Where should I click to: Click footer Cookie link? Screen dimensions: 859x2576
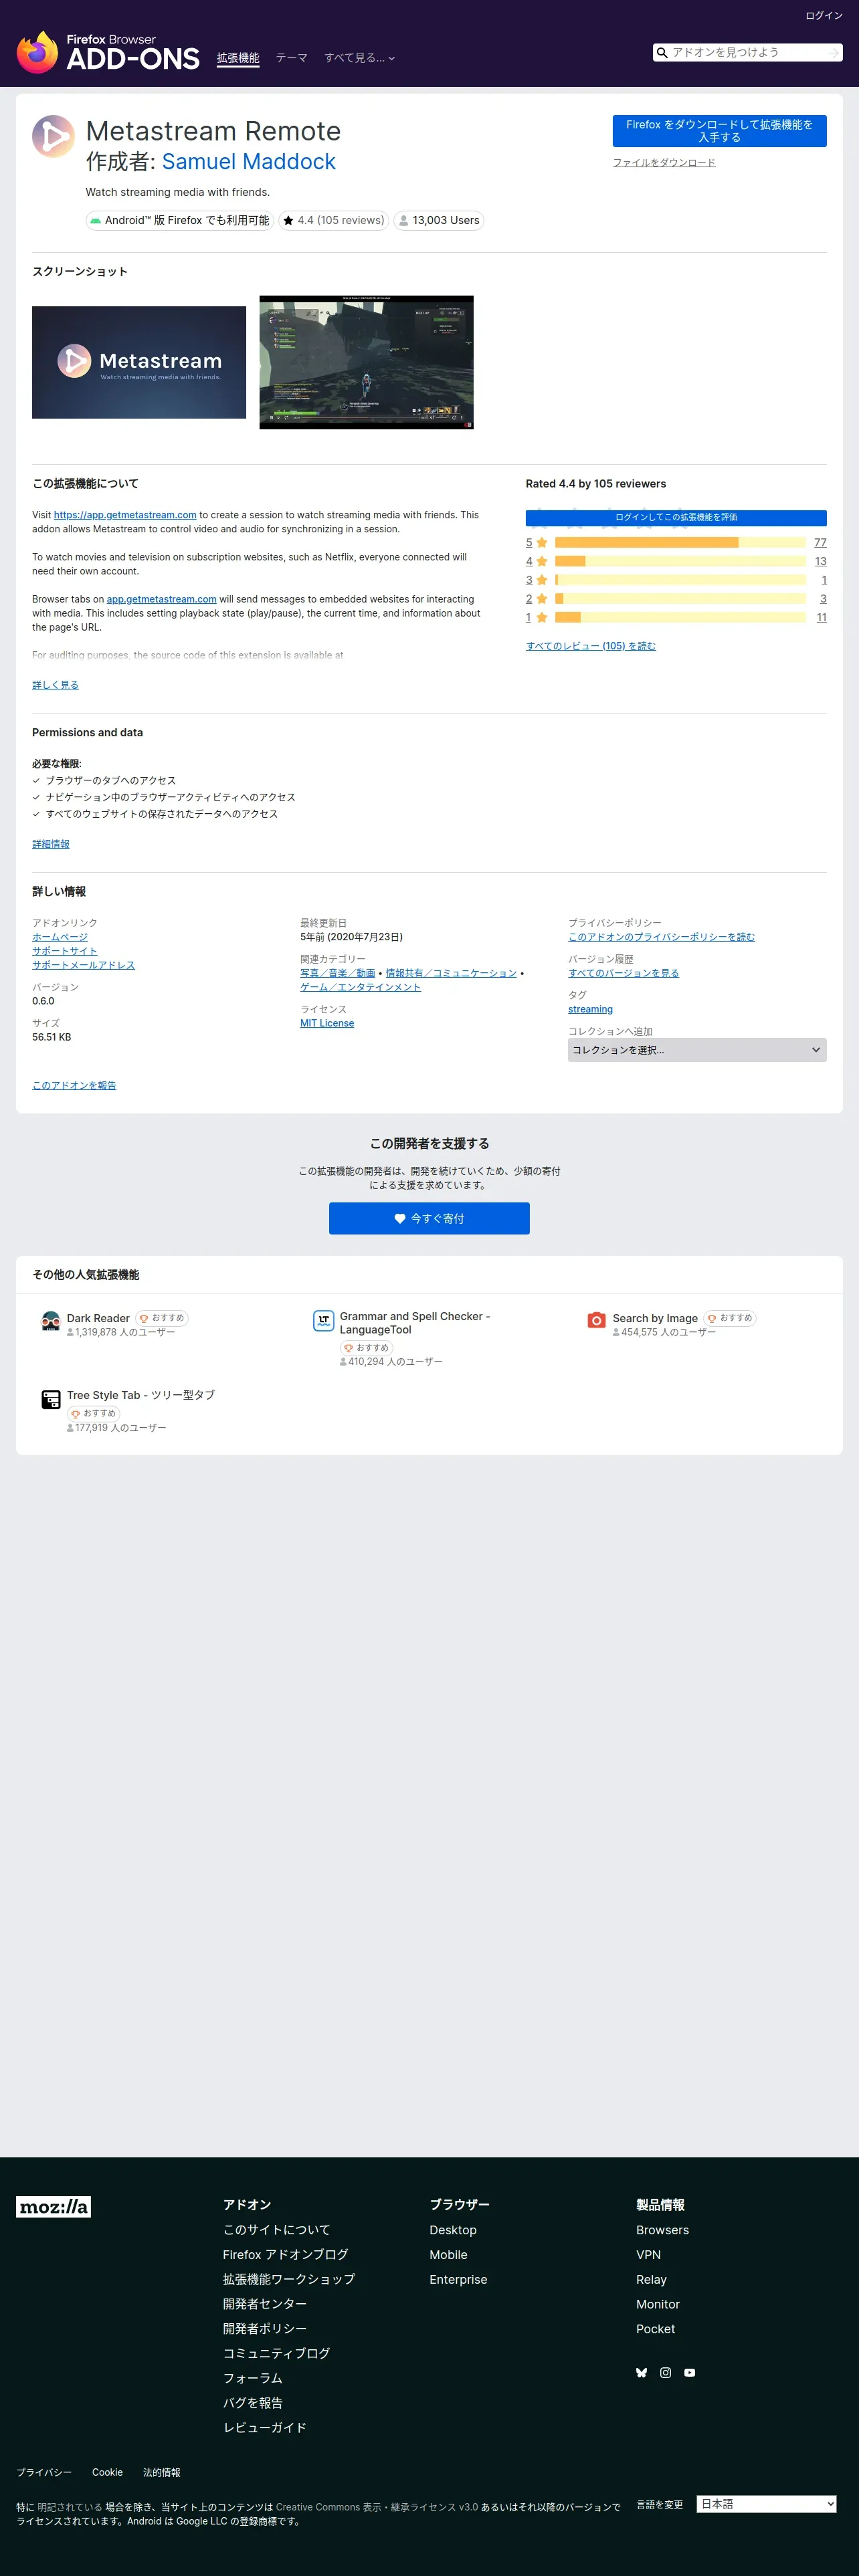point(107,2472)
